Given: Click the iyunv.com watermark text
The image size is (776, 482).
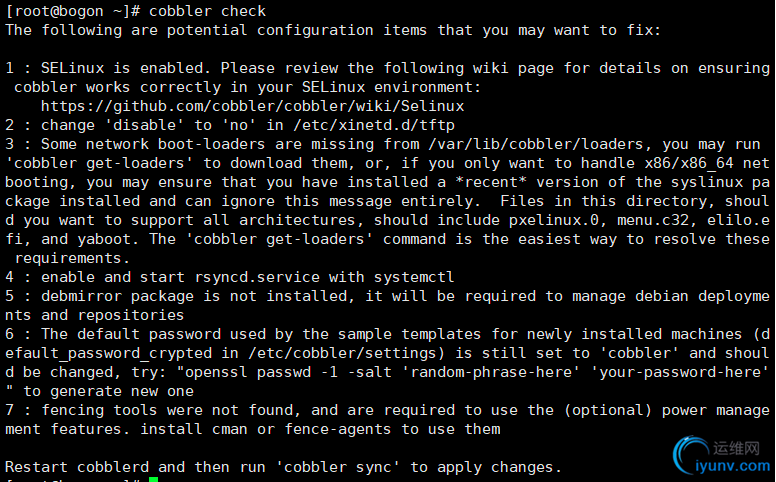Looking at the screenshot, I should [x=733, y=466].
